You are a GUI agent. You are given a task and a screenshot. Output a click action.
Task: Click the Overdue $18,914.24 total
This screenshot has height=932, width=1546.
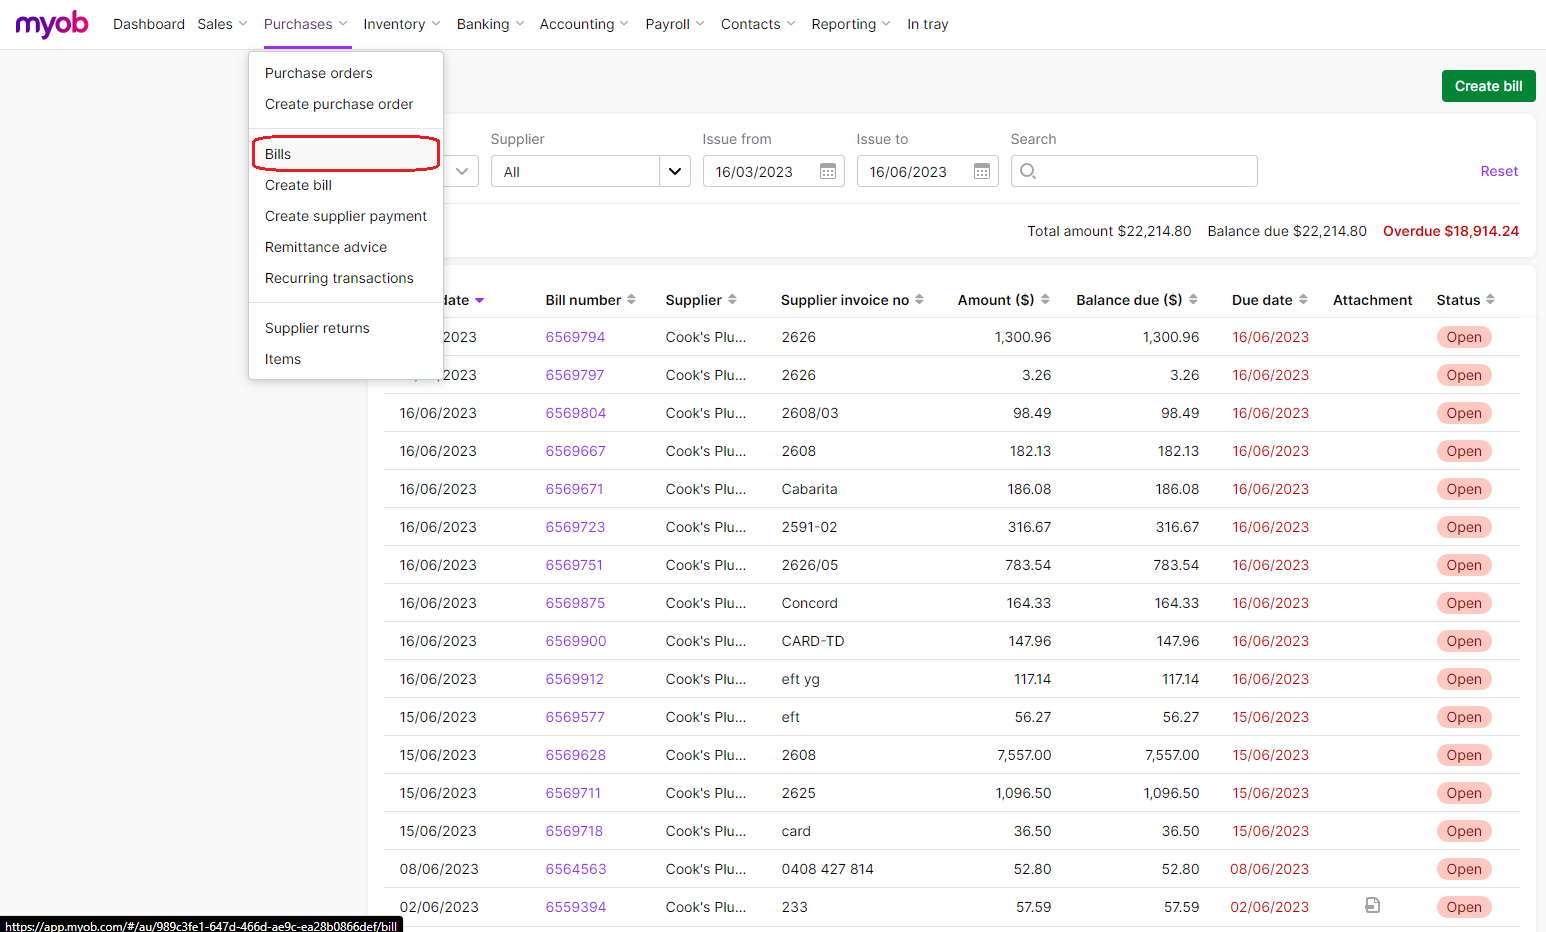[x=1451, y=231]
